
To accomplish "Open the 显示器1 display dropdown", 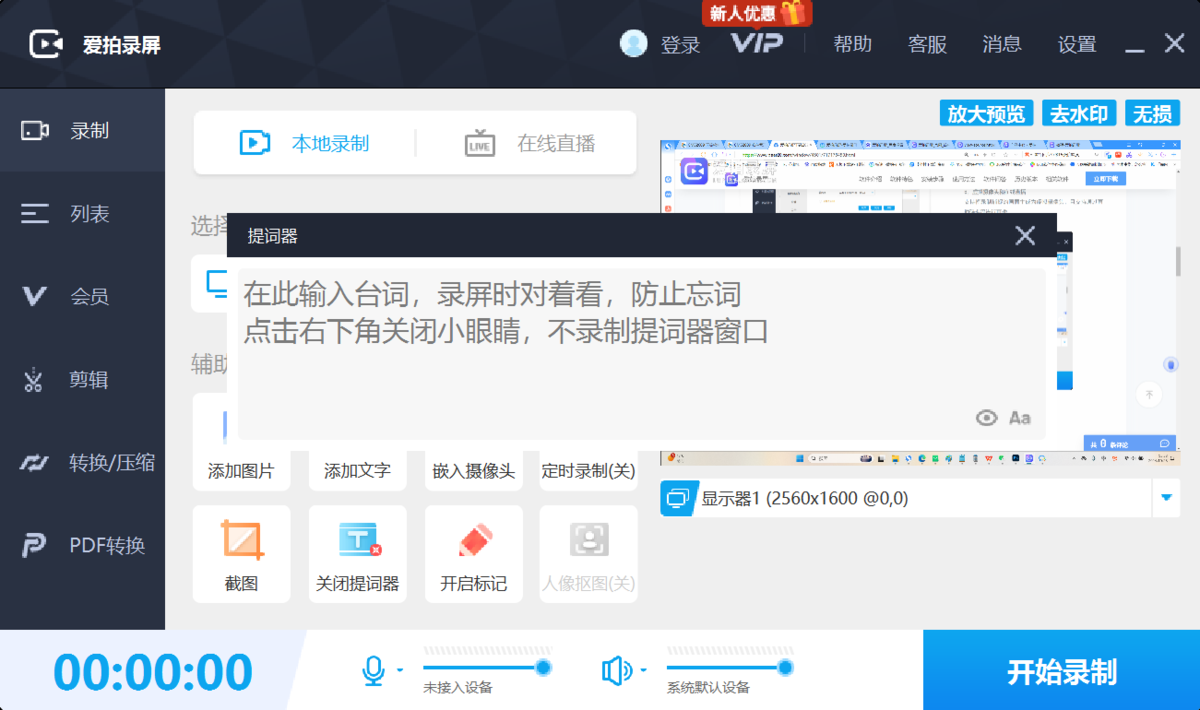I will [x=920, y=498].
